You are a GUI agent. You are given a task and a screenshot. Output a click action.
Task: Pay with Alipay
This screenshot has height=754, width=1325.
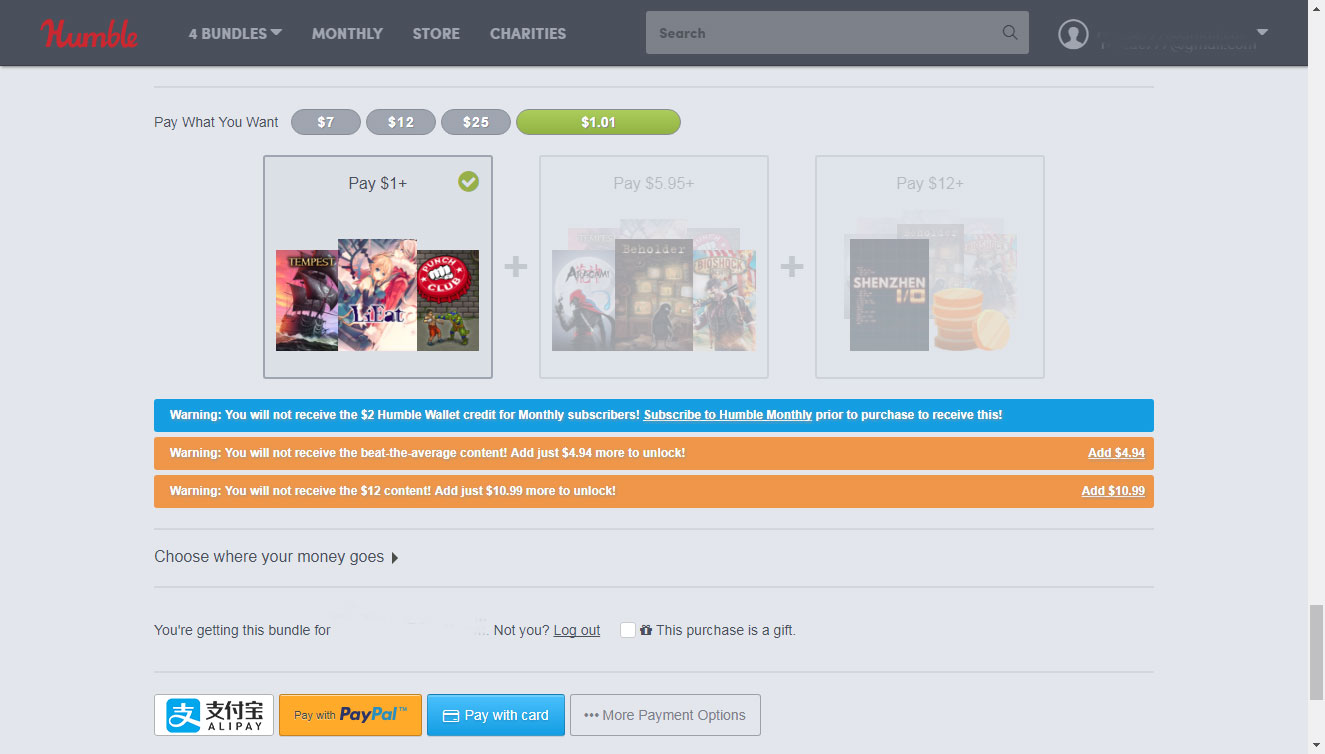tap(214, 715)
